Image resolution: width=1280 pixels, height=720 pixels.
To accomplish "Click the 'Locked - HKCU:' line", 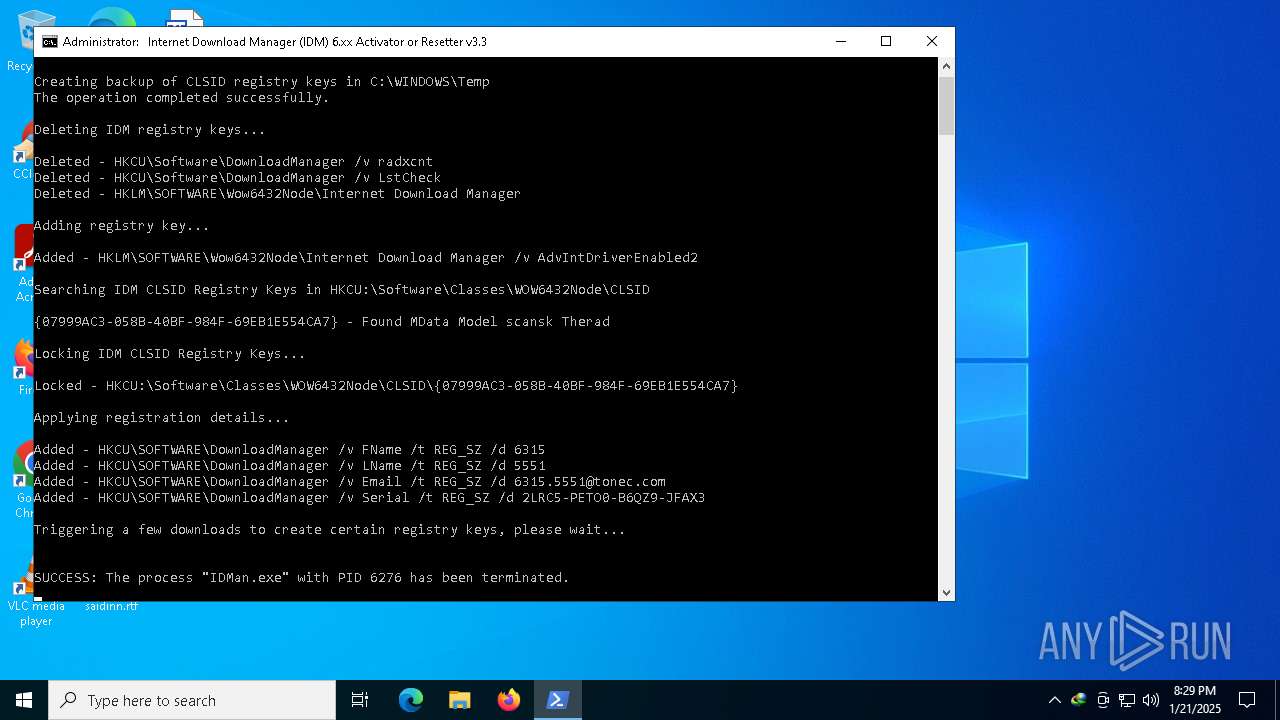I will coord(386,386).
